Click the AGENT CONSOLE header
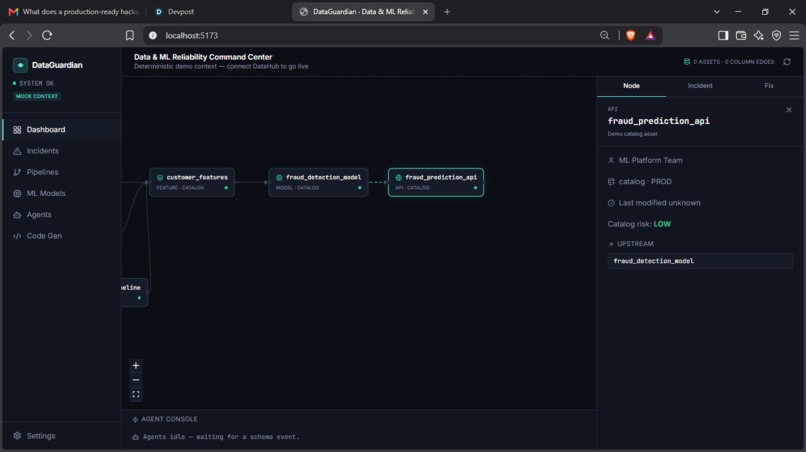This screenshot has height=452, width=806. click(x=169, y=419)
